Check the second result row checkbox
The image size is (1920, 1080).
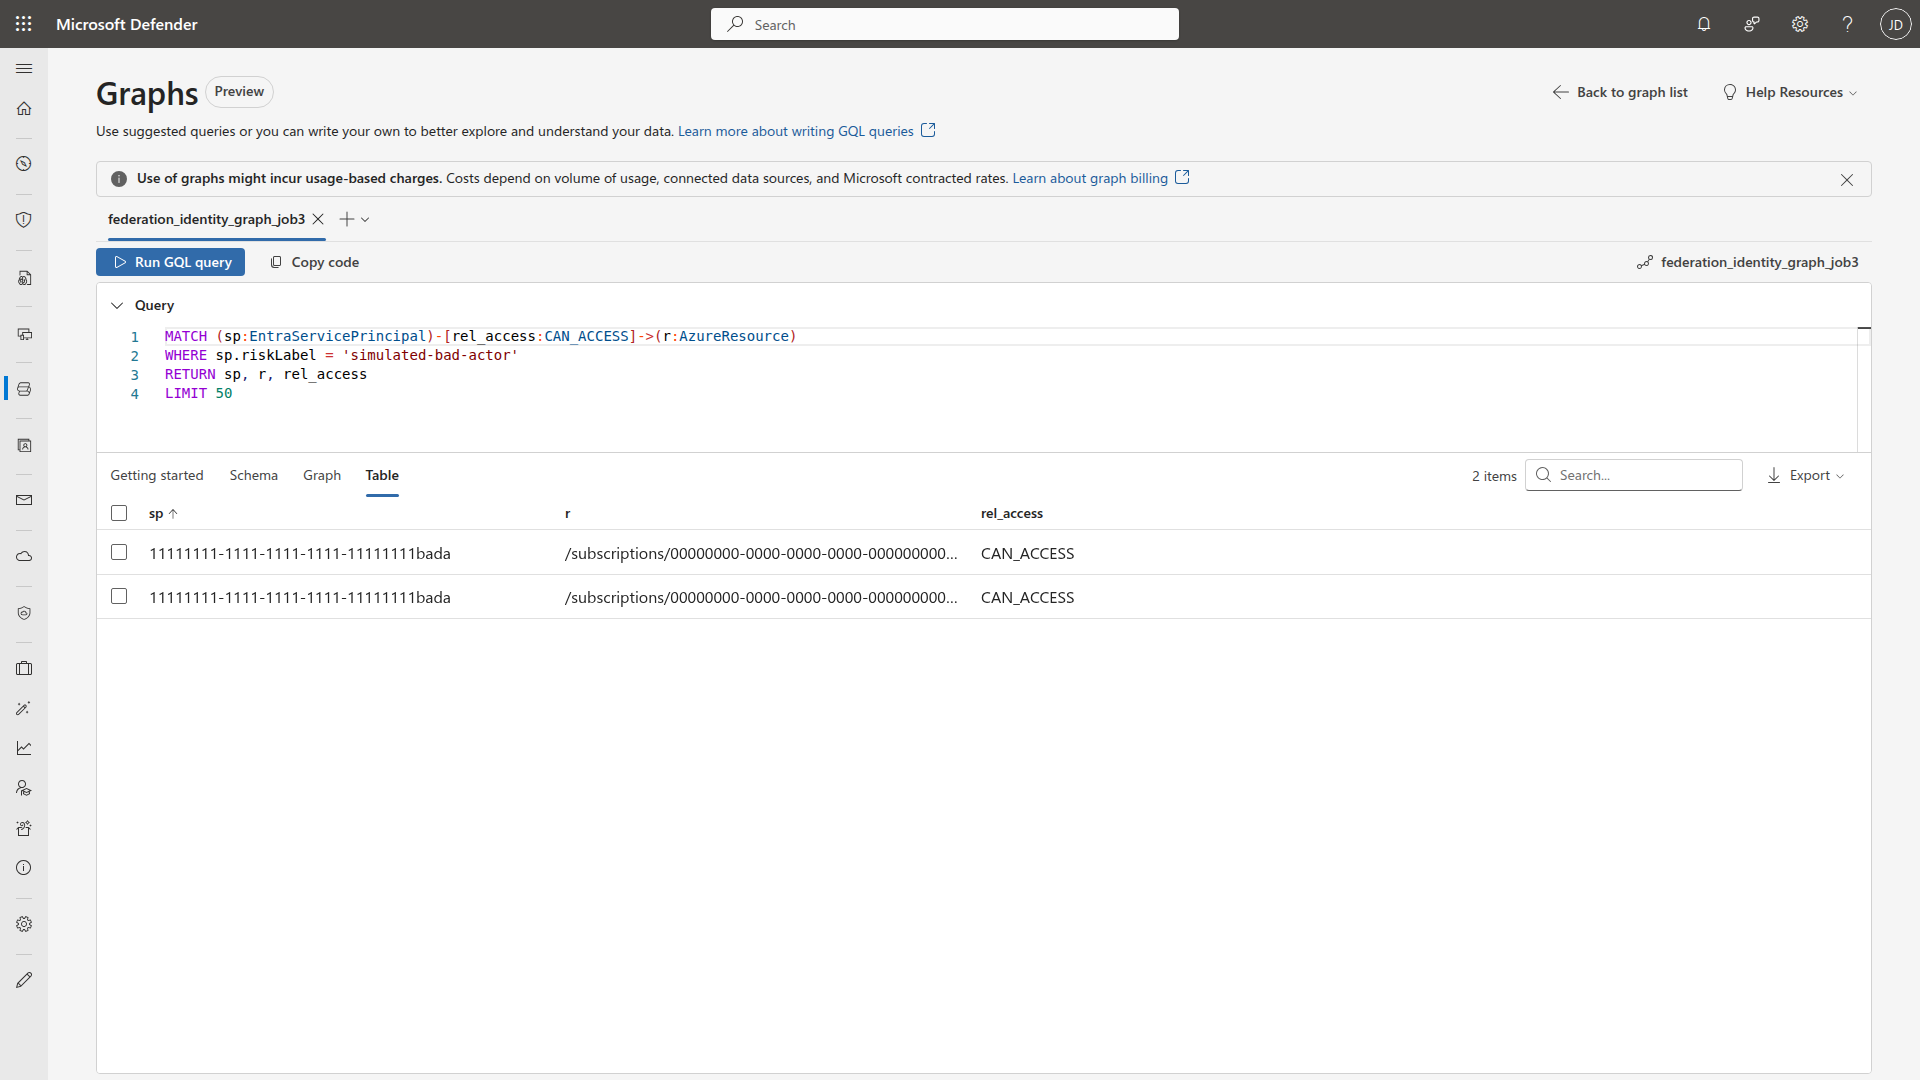click(x=119, y=596)
